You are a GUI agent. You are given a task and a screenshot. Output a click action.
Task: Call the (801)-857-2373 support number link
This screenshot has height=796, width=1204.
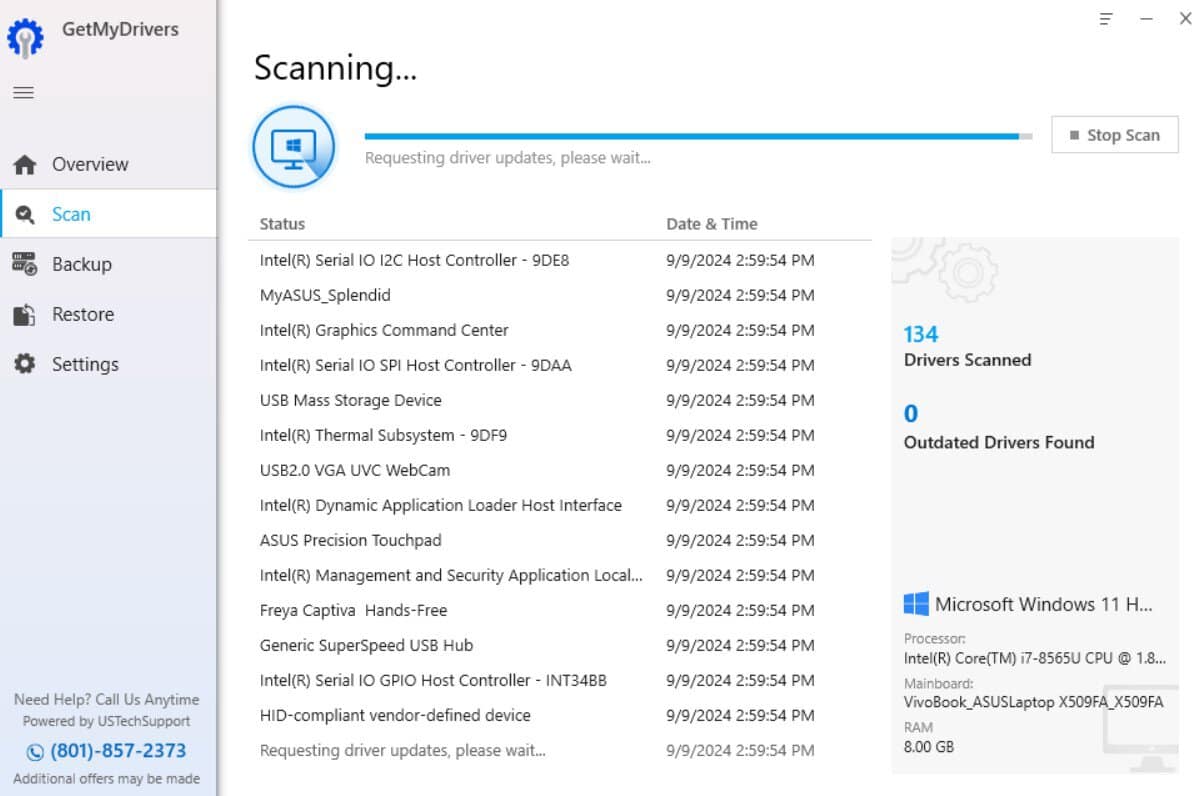click(x=119, y=751)
